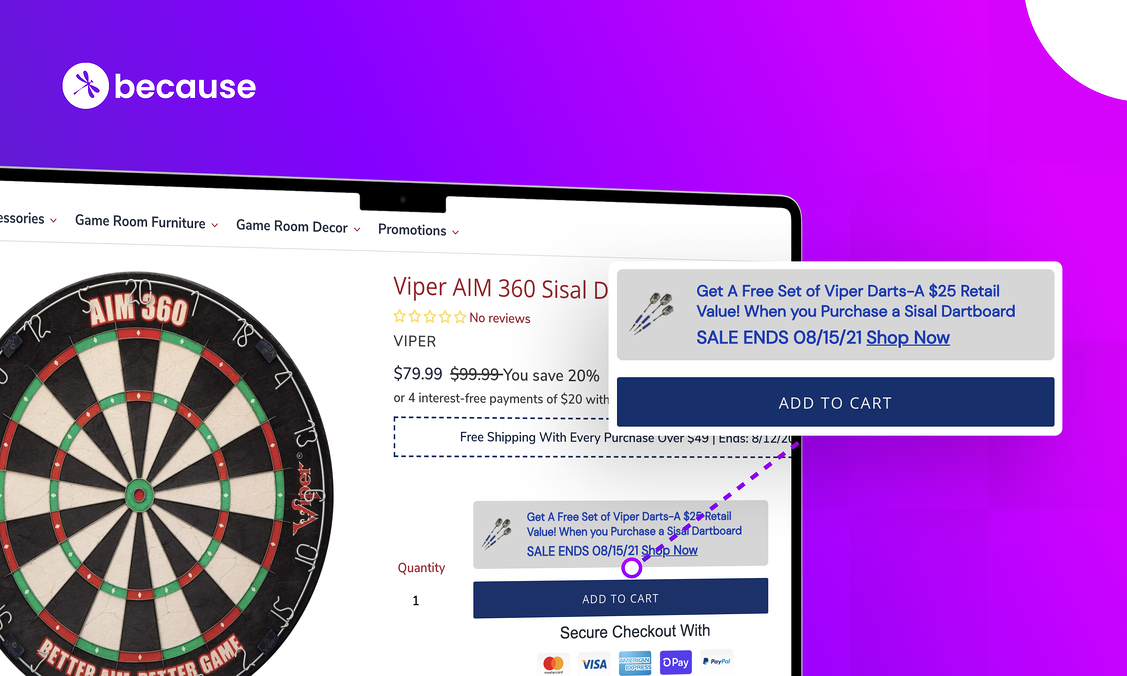
Task: Click the Quantity input field showing 1
Action: coord(415,601)
